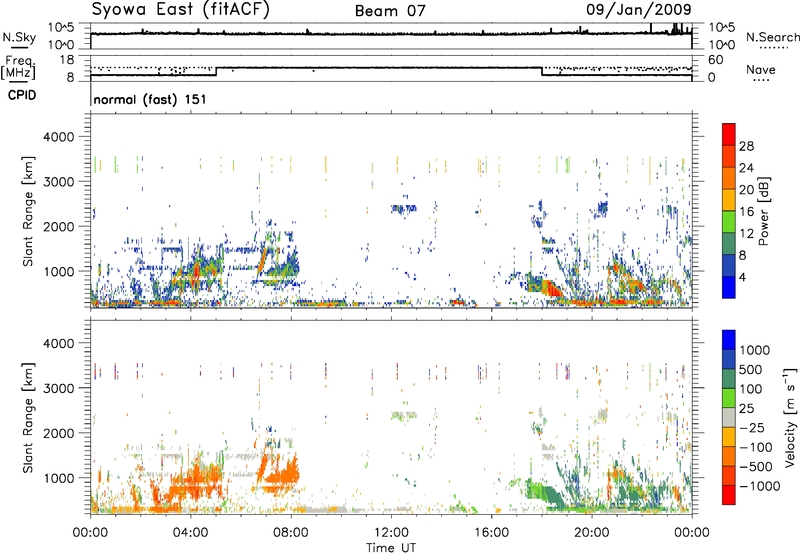Click the '1000' tick on Velocity colorbar
800x554 pixels.
click(x=755, y=350)
